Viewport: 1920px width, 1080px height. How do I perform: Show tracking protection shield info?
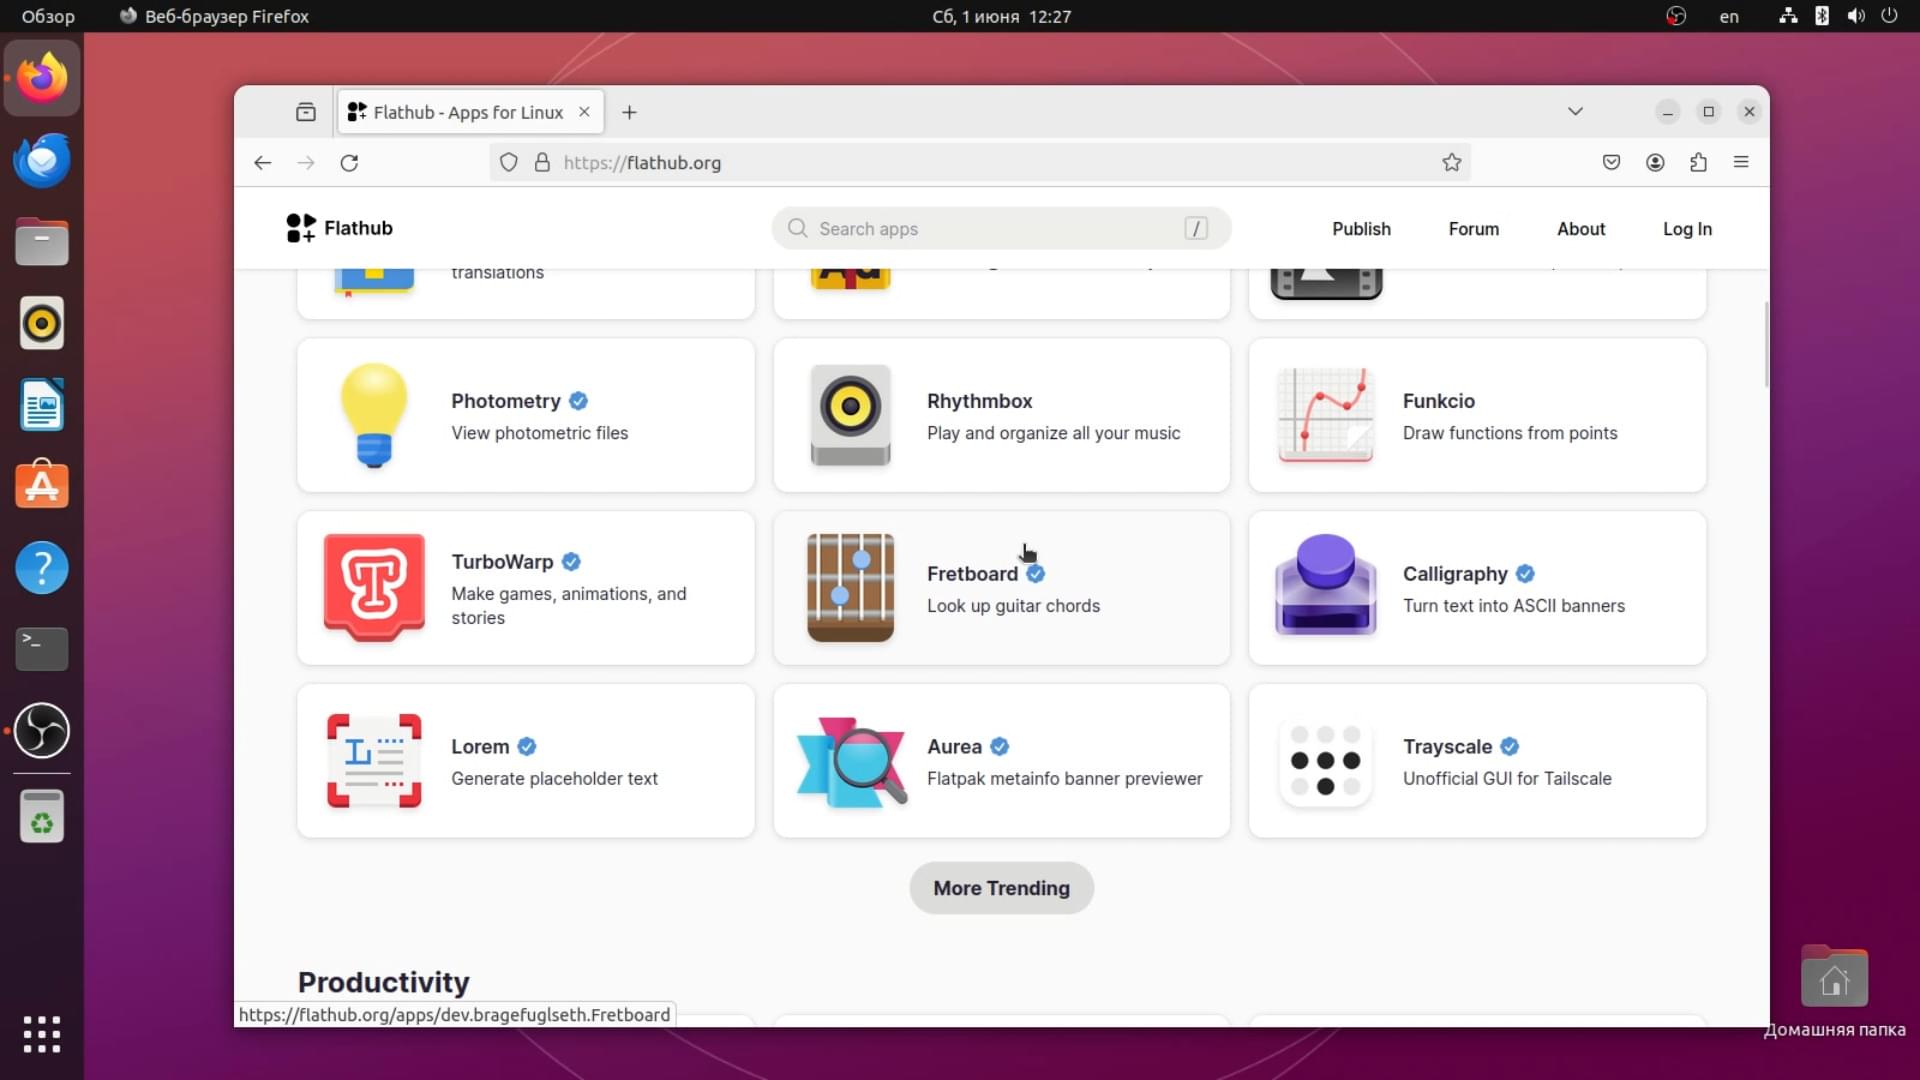pyautogui.click(x=509, y=163)
